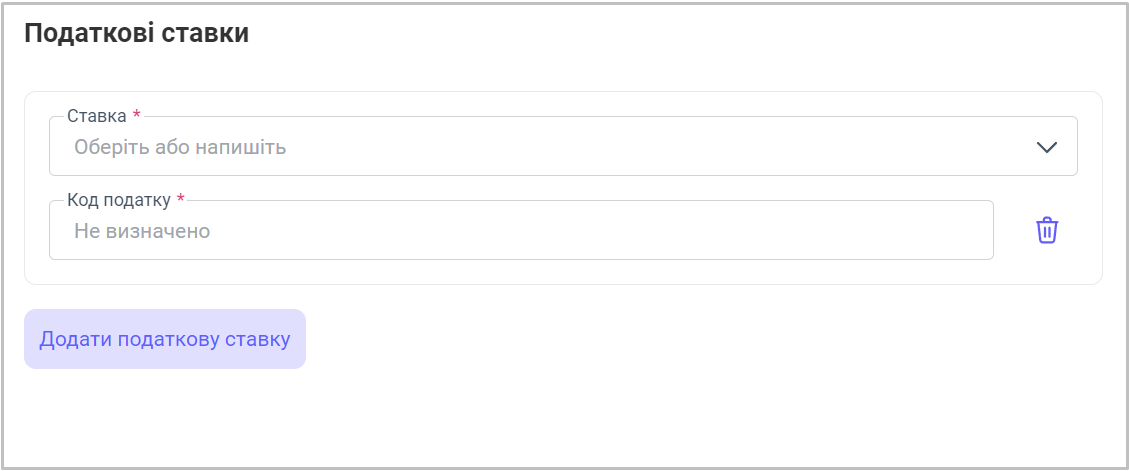Add another tax rate with the purple button
The width and height of the screenshot is (1129, 471).
pyautogui.click(x=165, y=339)
